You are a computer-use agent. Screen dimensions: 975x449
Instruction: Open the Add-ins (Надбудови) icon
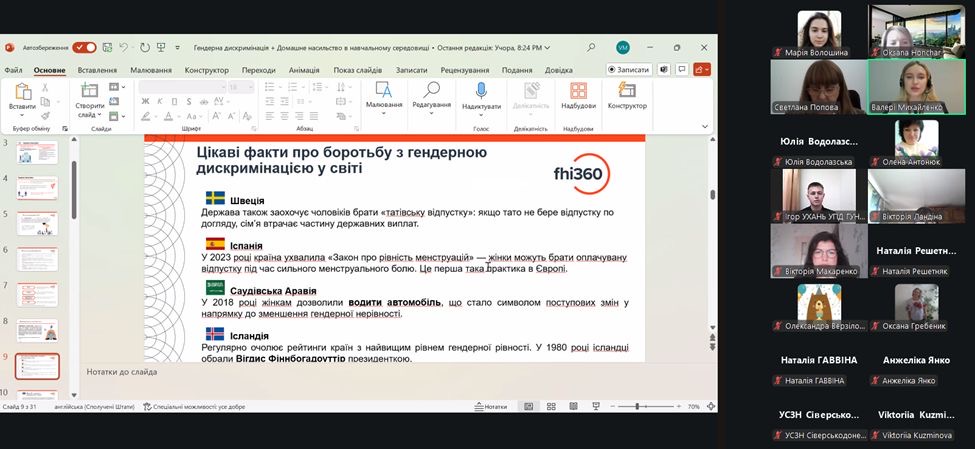pos(578,91)
